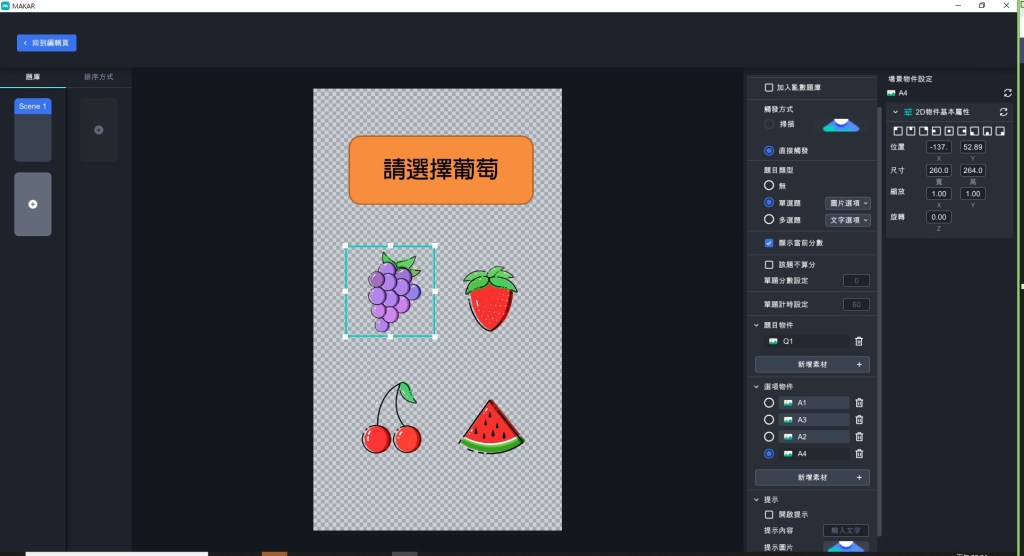The width and height of the screenshot is (1024, 556).
Task: Select the top-left alignment anchor icon
Action: [x=897, y=130]
